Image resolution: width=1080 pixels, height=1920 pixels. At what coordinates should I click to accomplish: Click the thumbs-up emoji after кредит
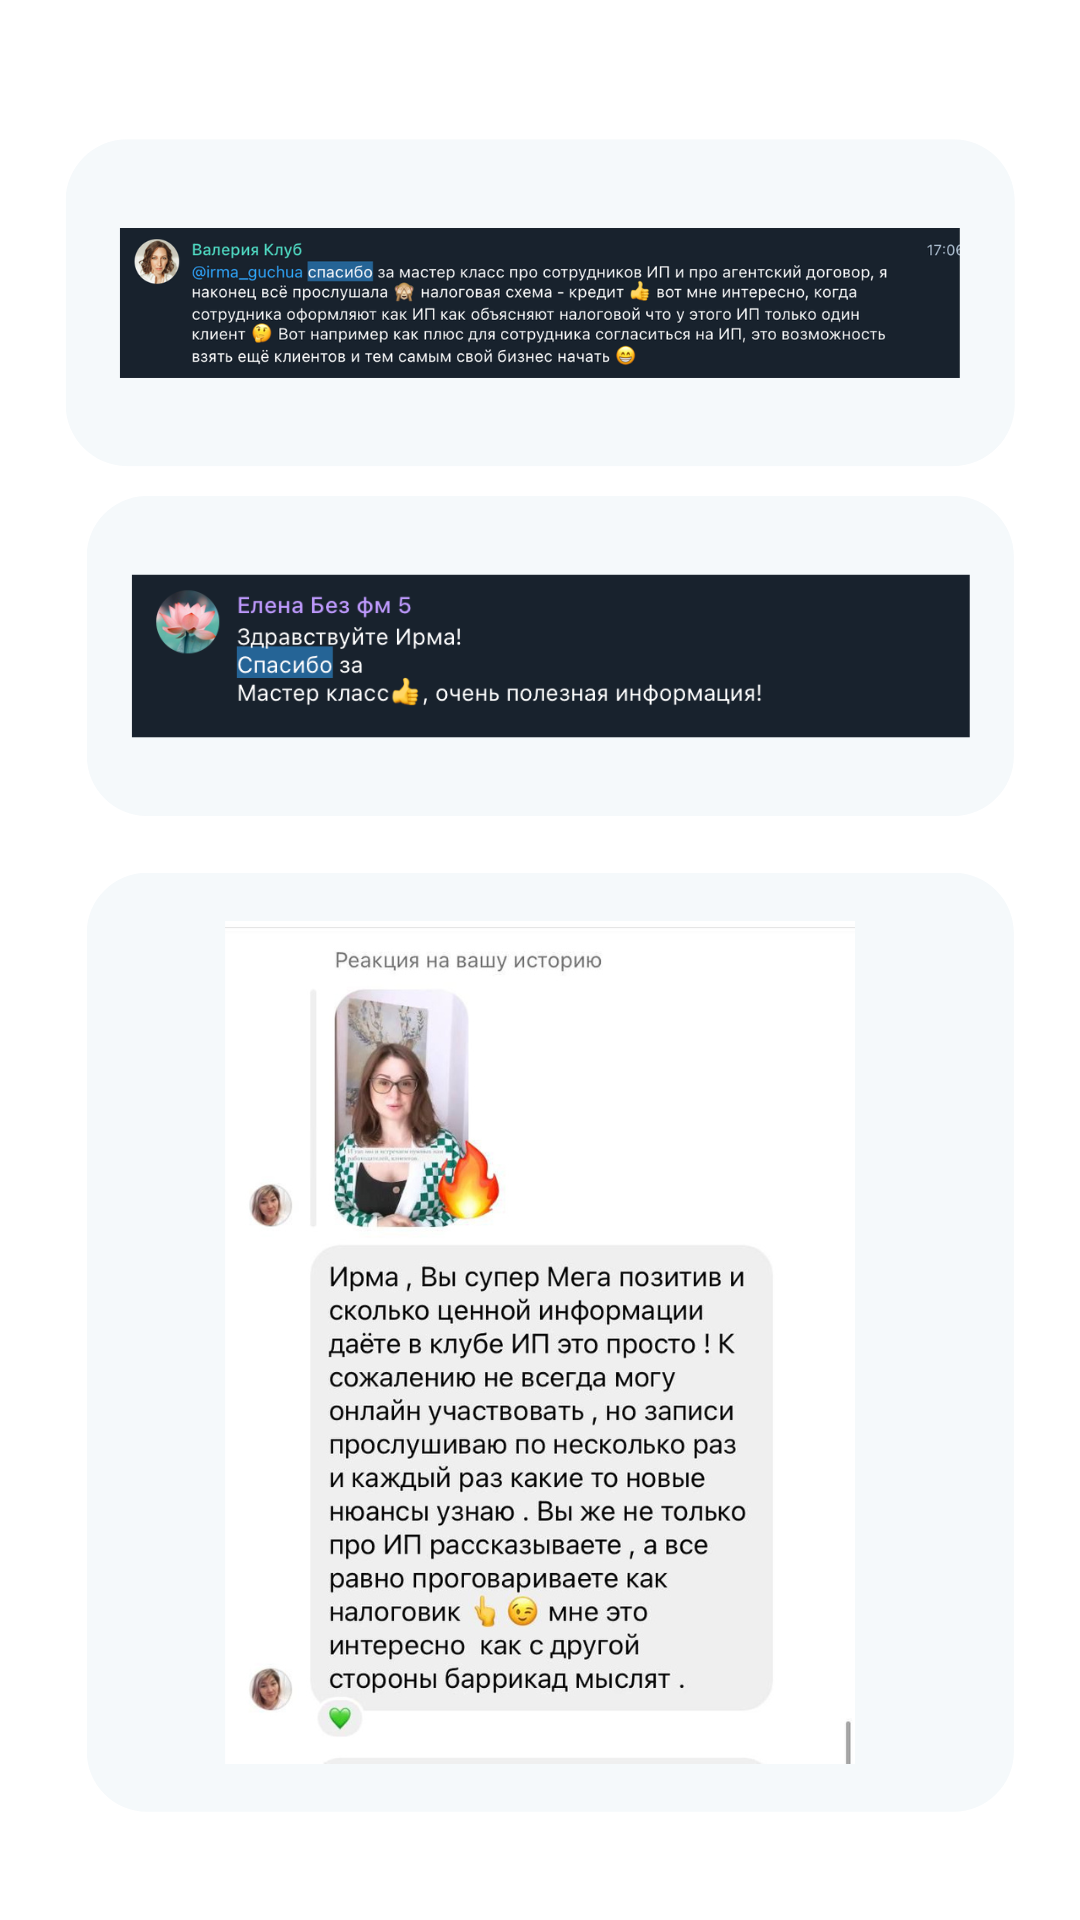(640, 292)
